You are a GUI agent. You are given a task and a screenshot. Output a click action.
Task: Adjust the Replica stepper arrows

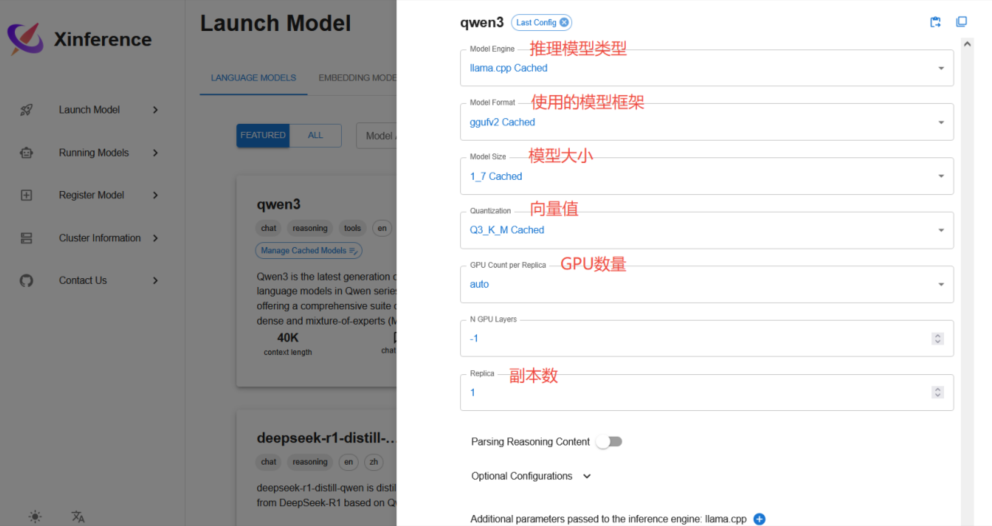click(x=938, y=392)
